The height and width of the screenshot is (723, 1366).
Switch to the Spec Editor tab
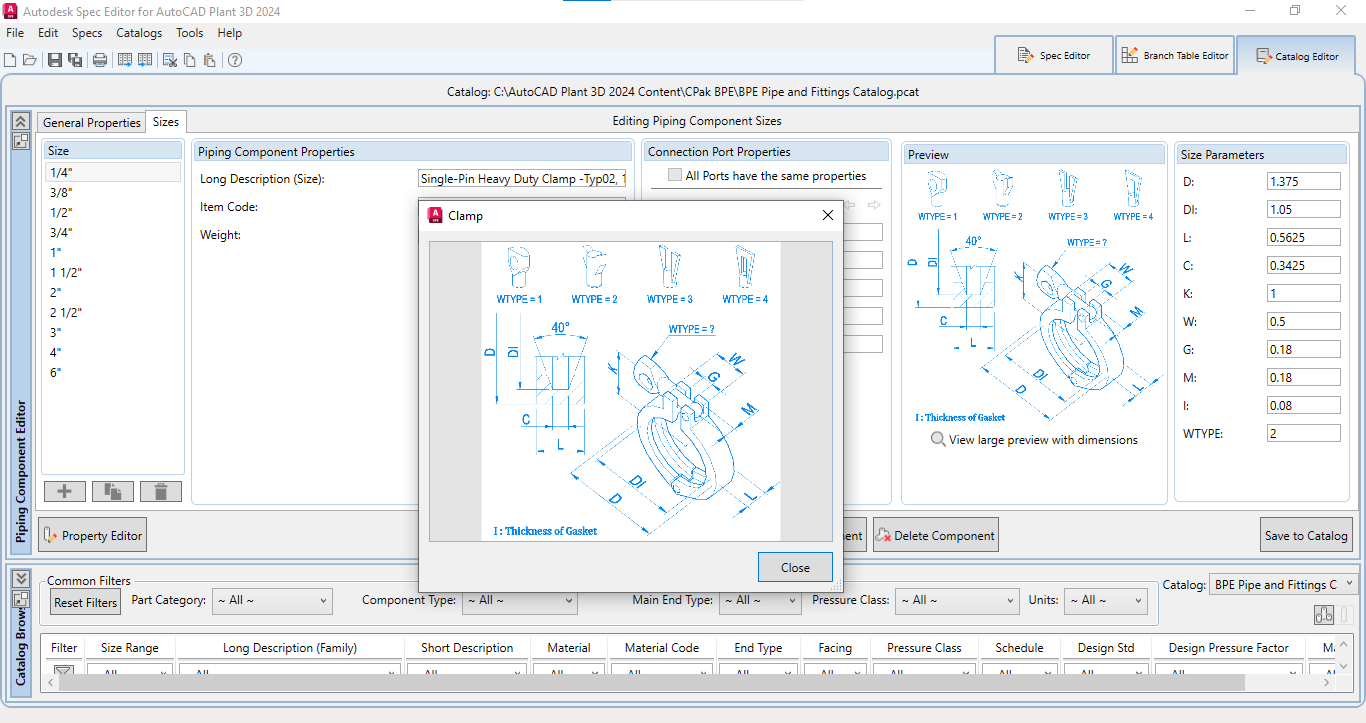[x=1054, y=55]
